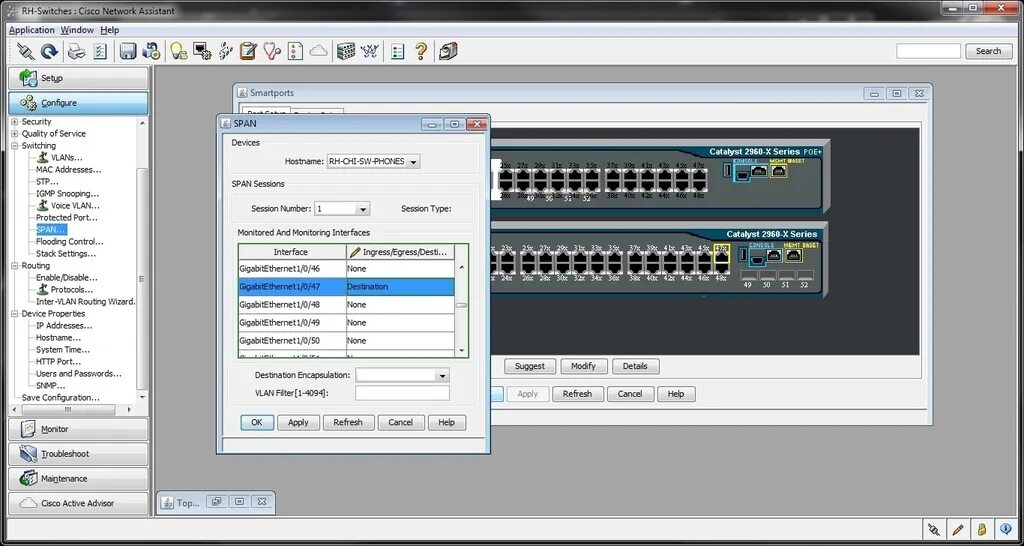Click the VLANs footprints toolbar icon
The image size is (1024, 546).
click(225, 51)
